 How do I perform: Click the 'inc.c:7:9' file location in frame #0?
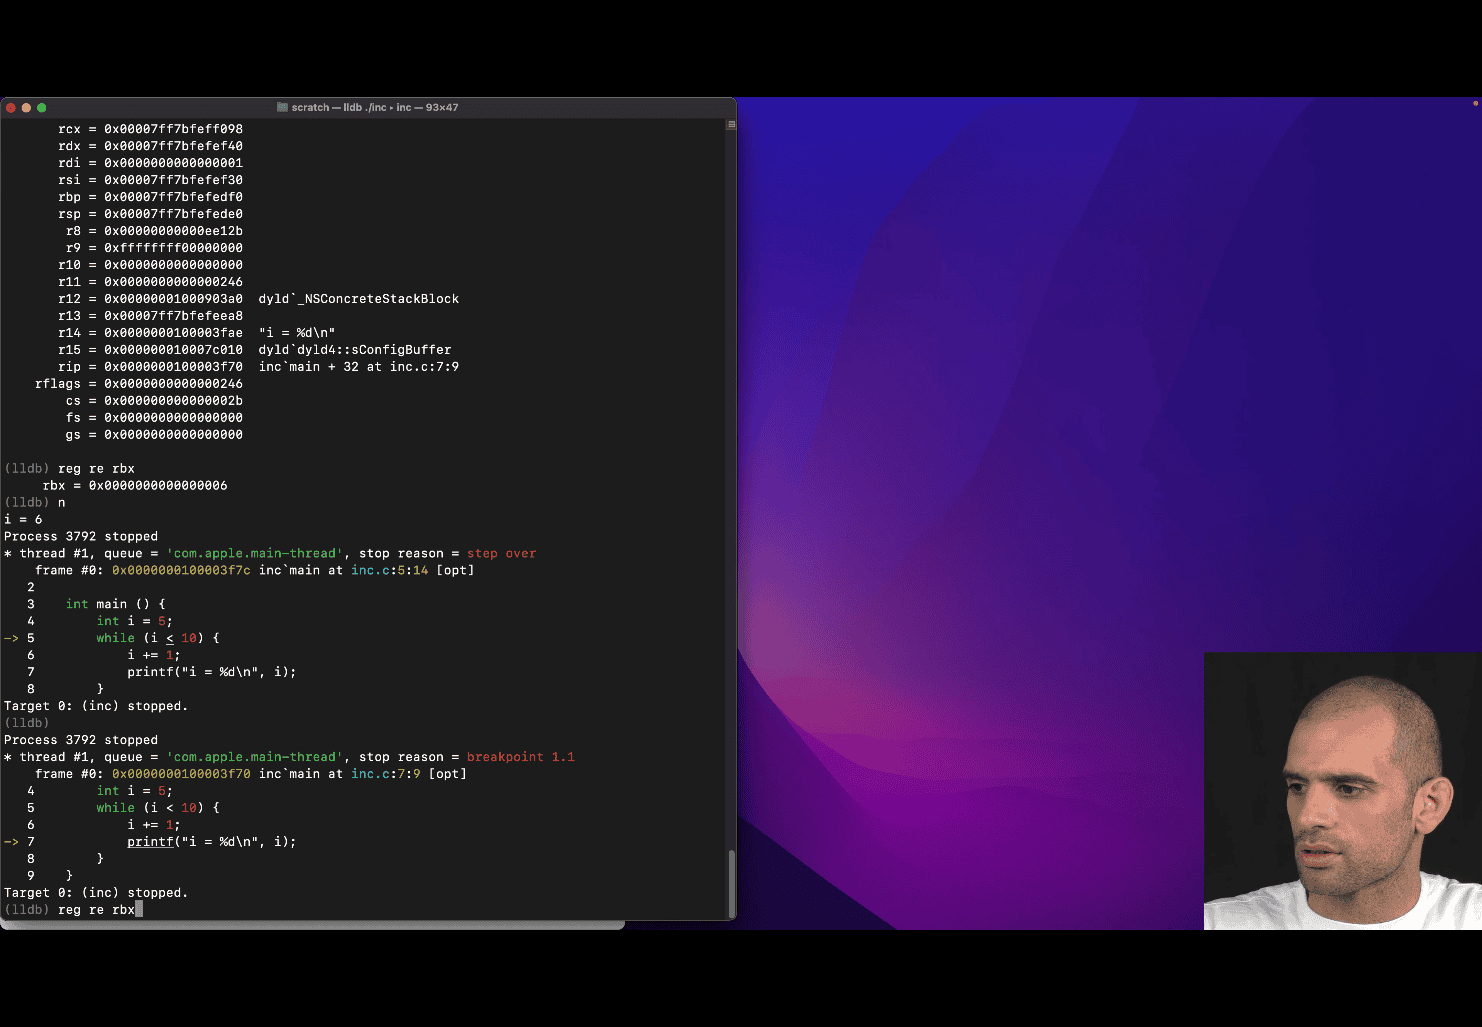coord(385,774)
